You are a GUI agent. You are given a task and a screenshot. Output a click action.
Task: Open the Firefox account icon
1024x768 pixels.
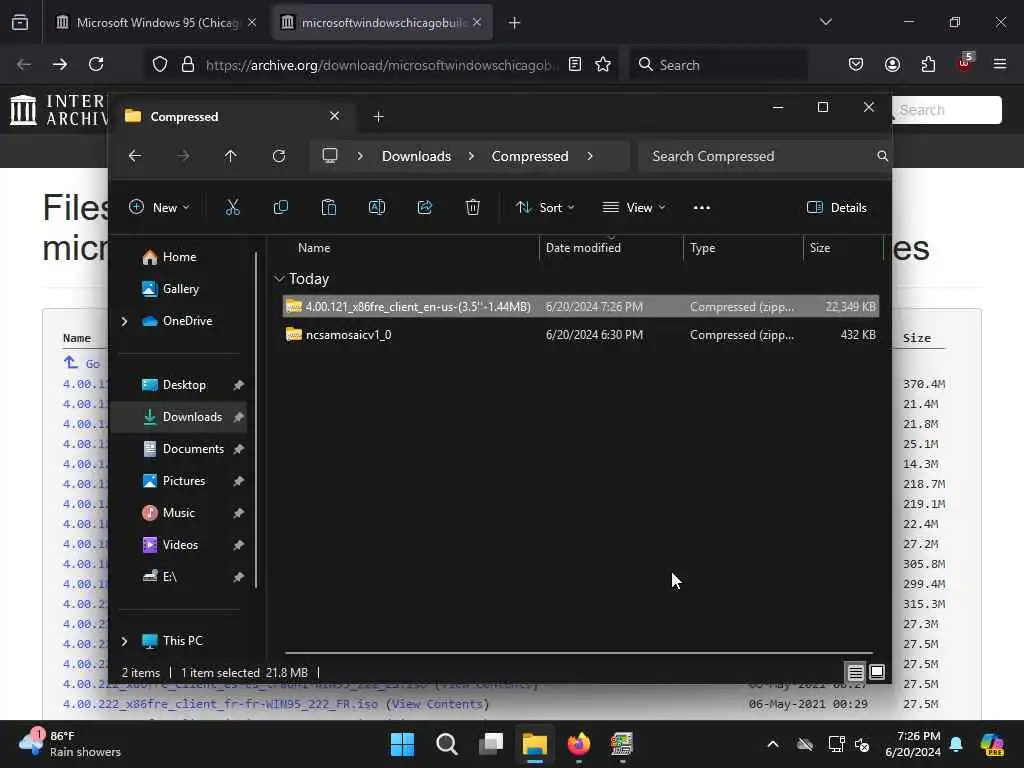tap(892, 64)
